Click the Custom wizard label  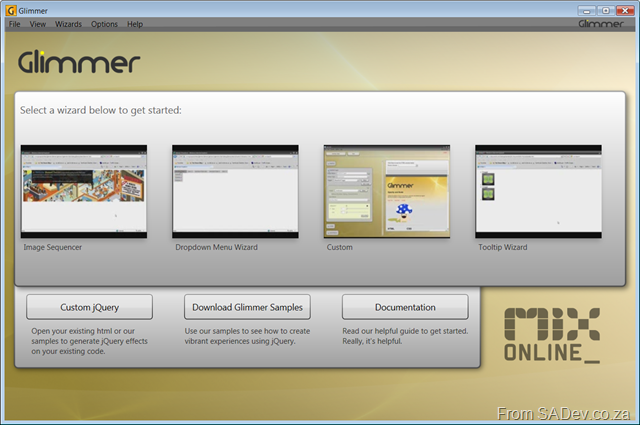[x=340, y=247]
